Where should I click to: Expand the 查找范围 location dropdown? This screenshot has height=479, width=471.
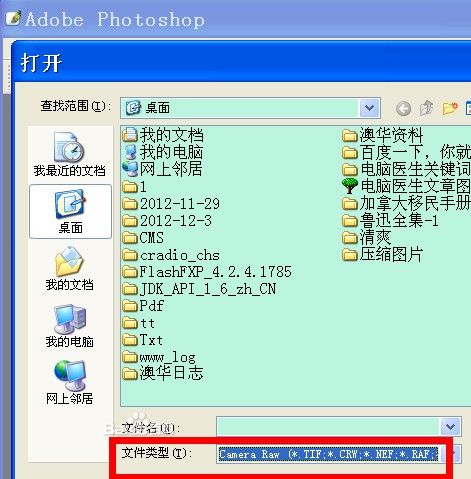pos(369,108)
